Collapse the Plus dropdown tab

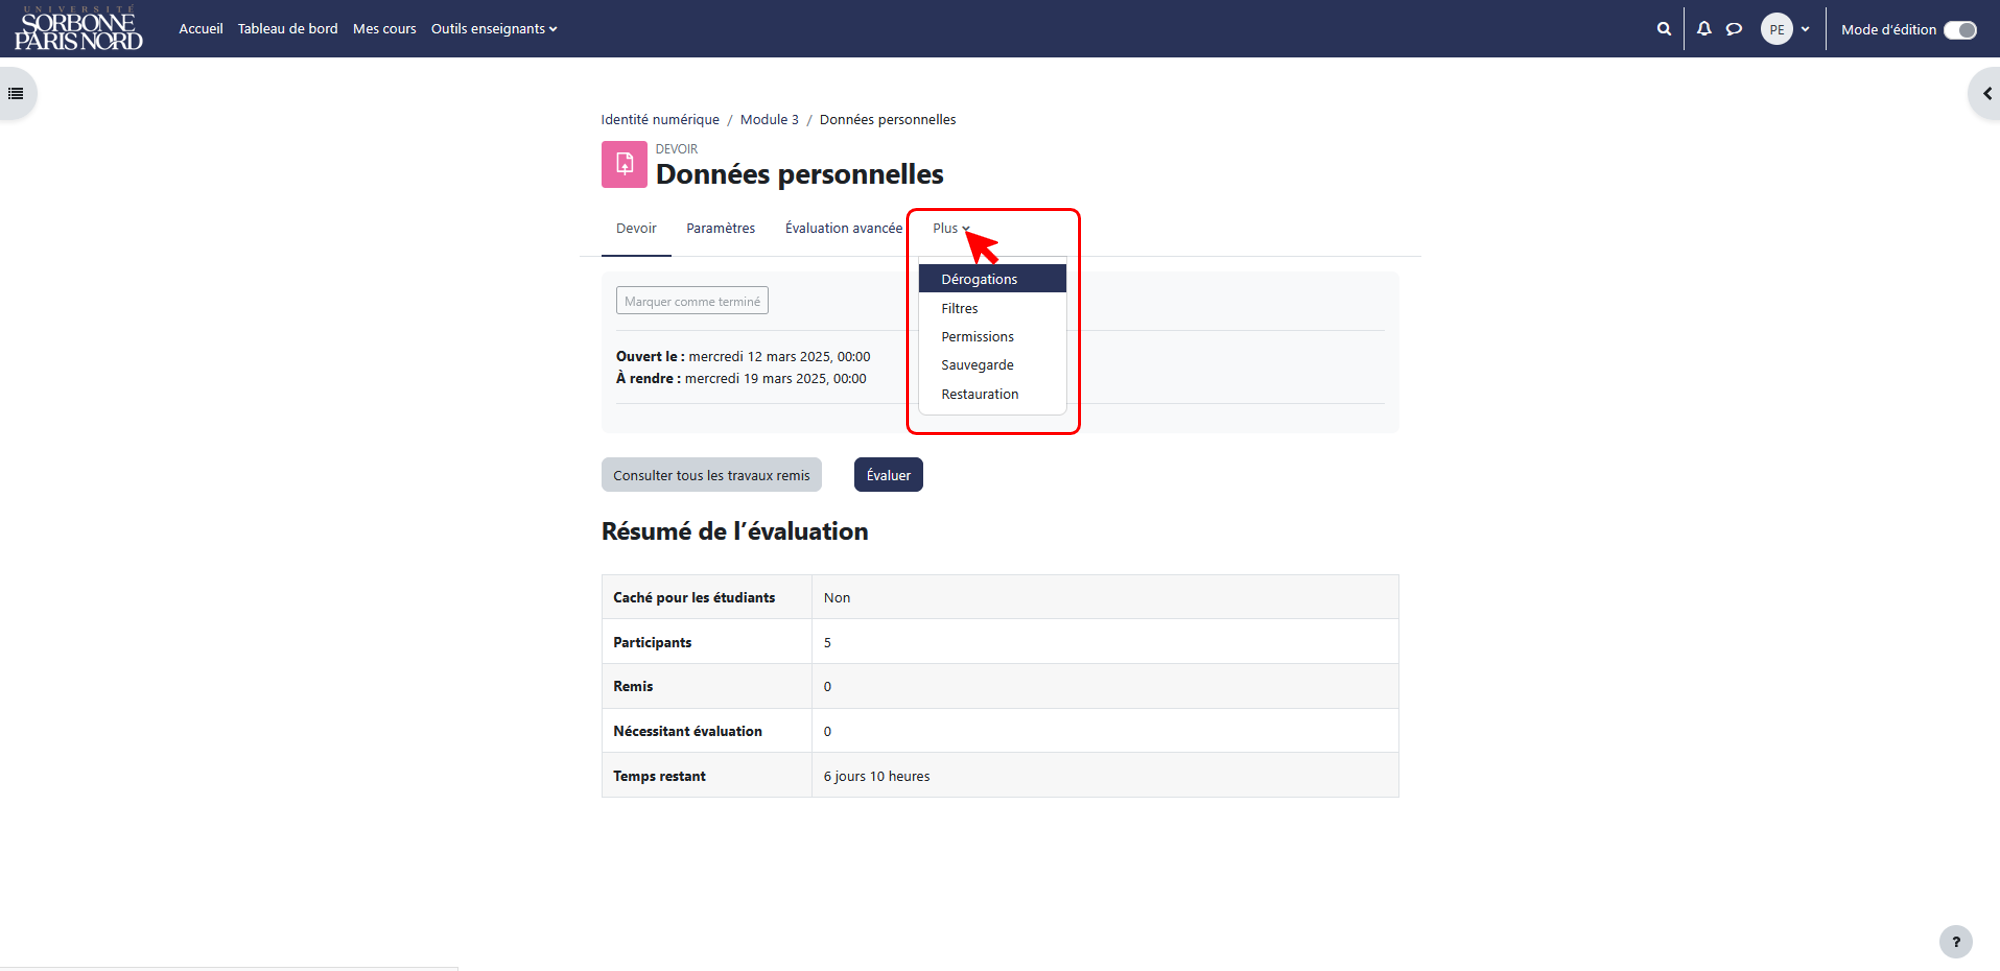pyautogui.click(x=951, y=228)
